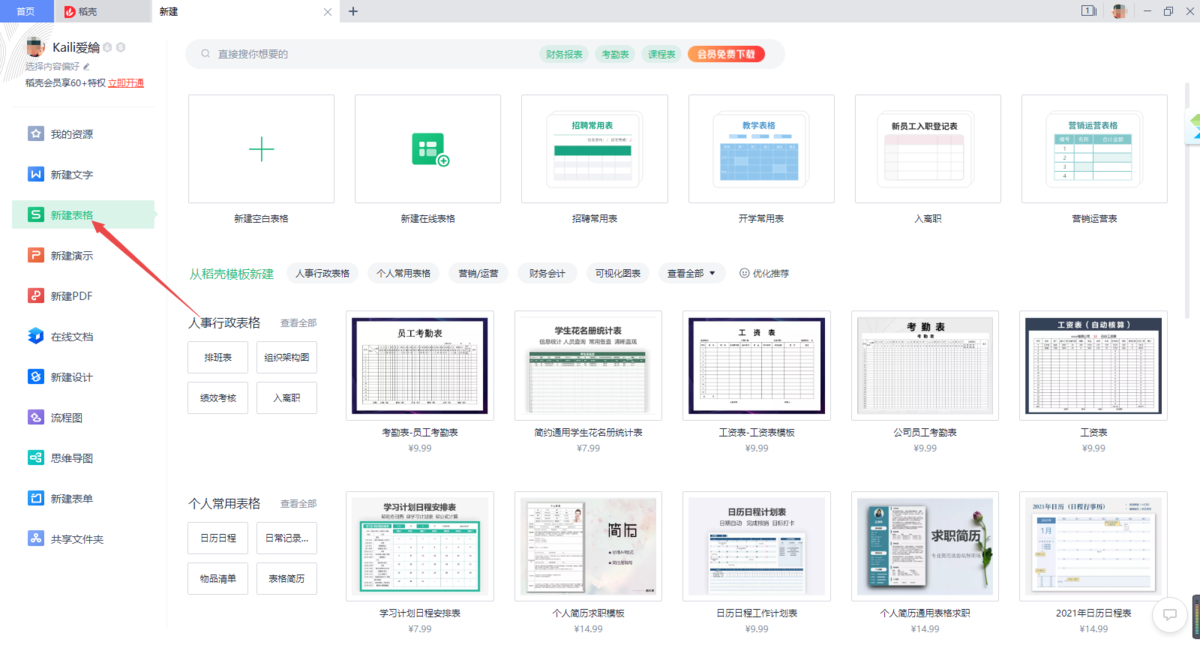1200x645 pixels.
Task: Switch to the 首页 tab
Action: tap(26, 11)
